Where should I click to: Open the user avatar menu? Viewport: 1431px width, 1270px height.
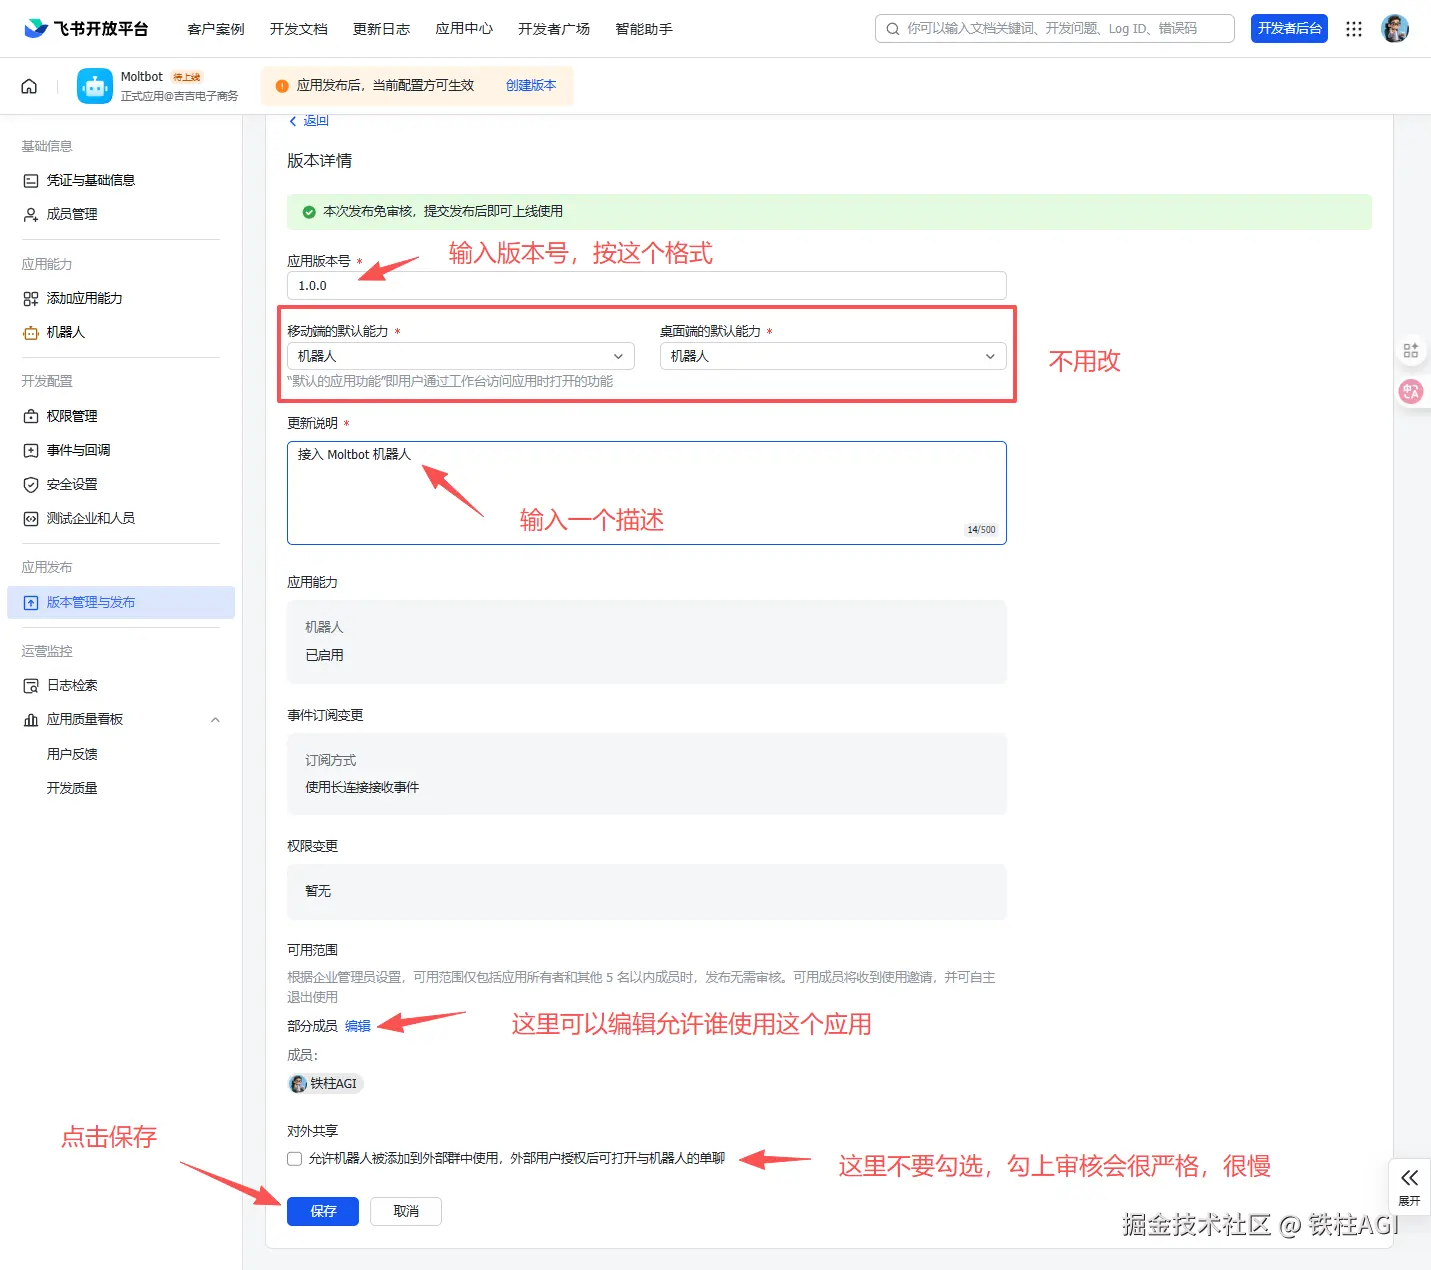pyautogui.click(x=1395, y=29)
